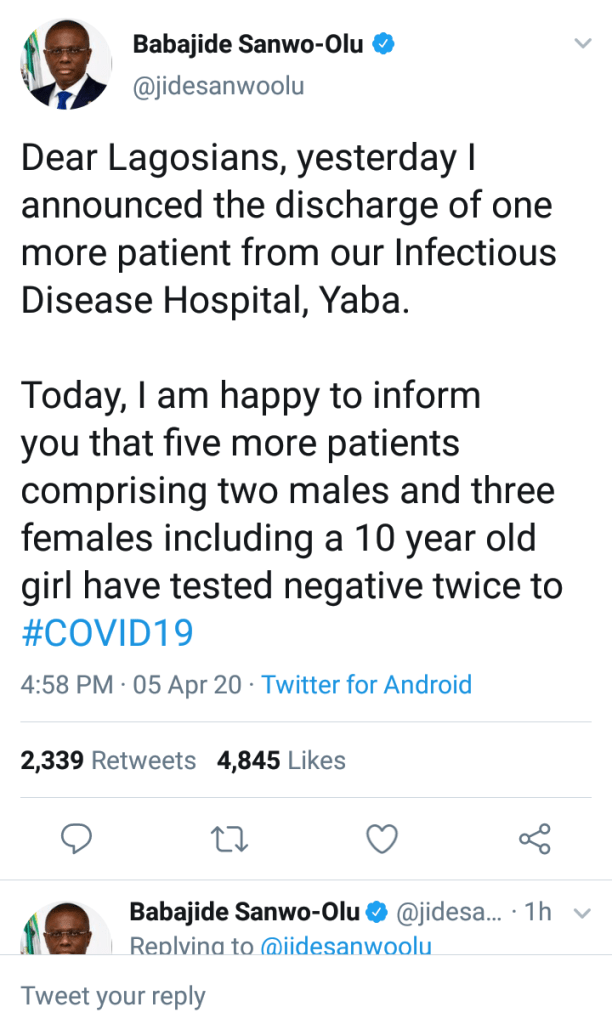Open the @jidesanwoolu handle under the name
Viewport: 612px width, 1024px height.
[x=218, y=86]
